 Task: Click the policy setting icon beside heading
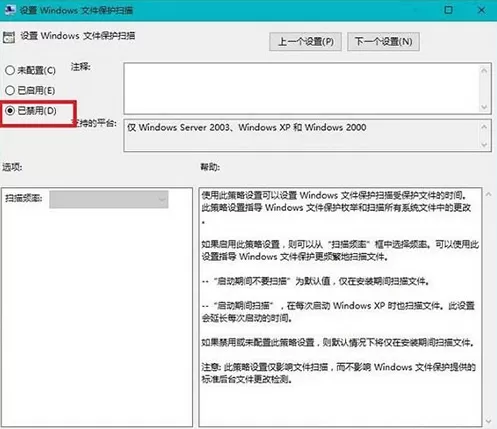coord(9,37)
